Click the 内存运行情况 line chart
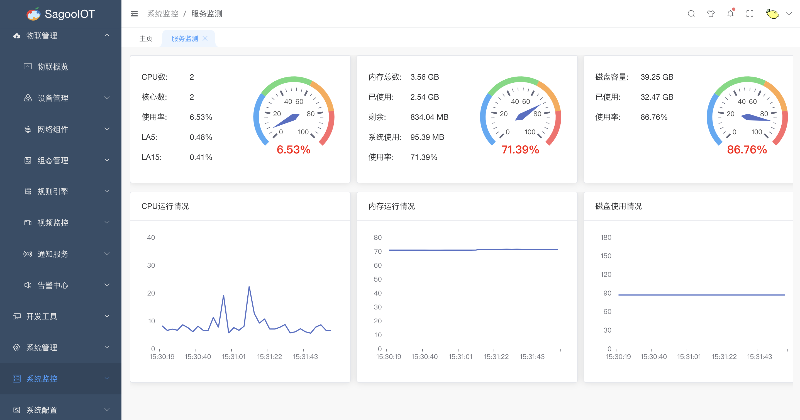This screenshot has width=800, height=420. [x=467, y=297]
